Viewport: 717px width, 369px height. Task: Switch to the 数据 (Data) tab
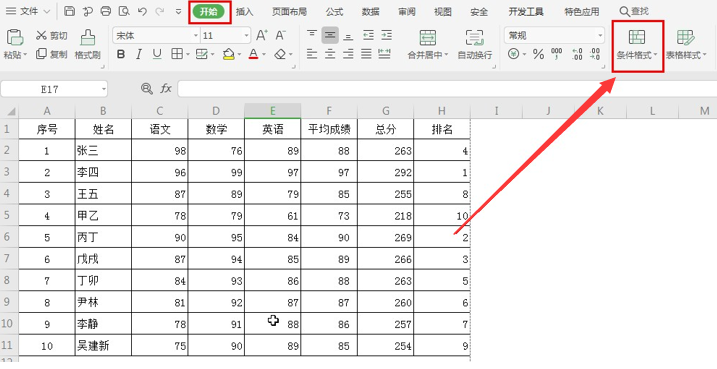coord(370,12)
